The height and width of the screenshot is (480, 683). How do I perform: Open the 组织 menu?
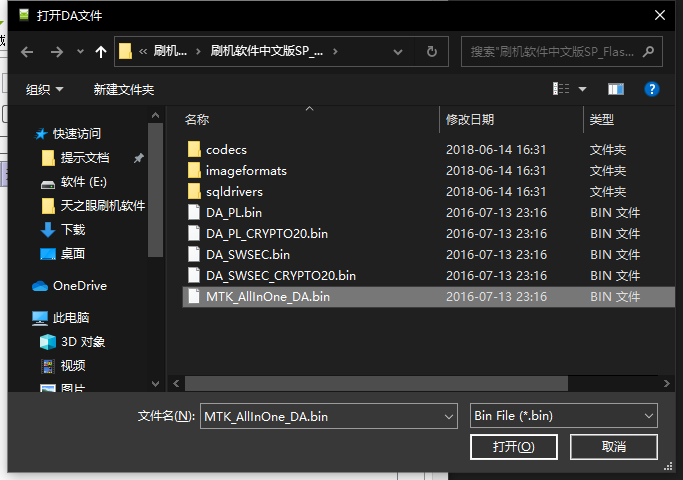44,89
